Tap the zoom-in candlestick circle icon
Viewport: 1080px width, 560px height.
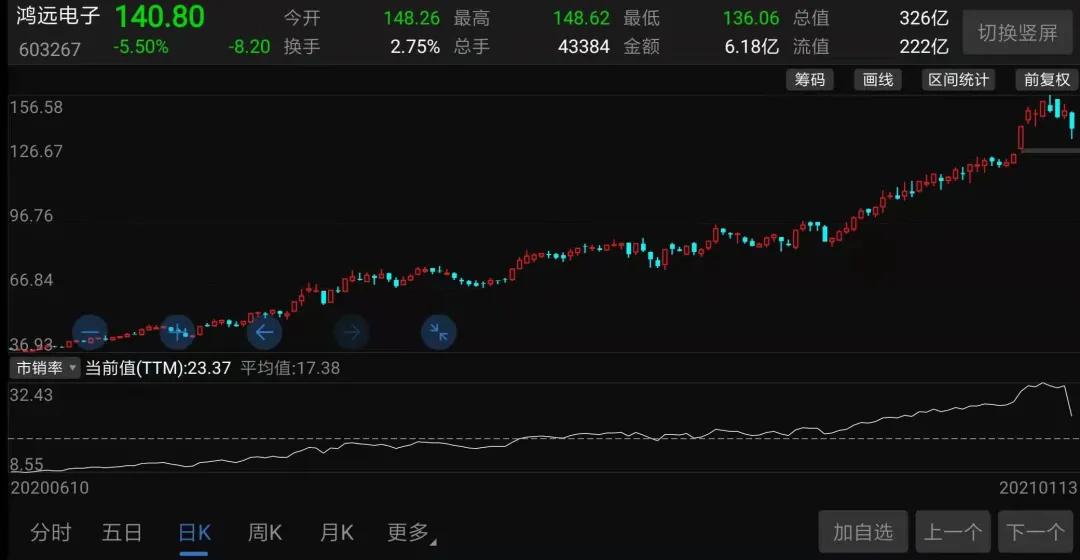pos(178,333)
